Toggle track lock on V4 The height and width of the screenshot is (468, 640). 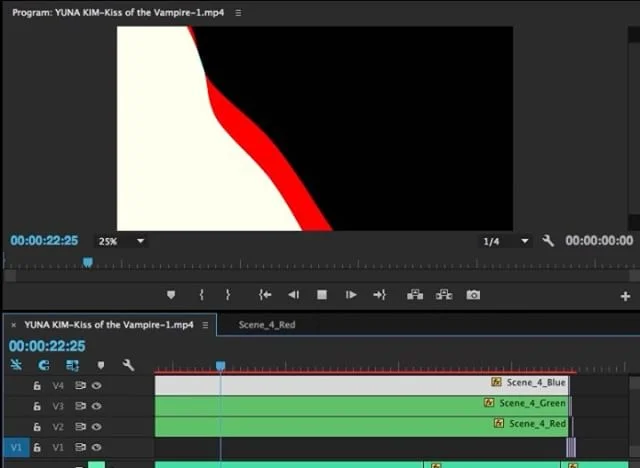(37, 386)
